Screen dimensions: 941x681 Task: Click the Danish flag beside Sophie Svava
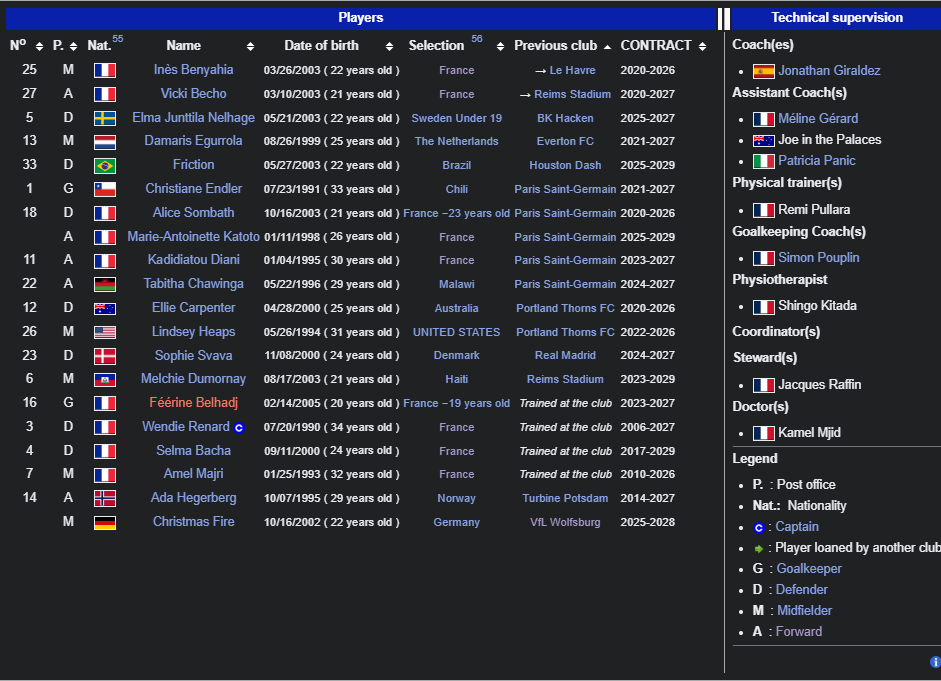click(x=105, y=356)
